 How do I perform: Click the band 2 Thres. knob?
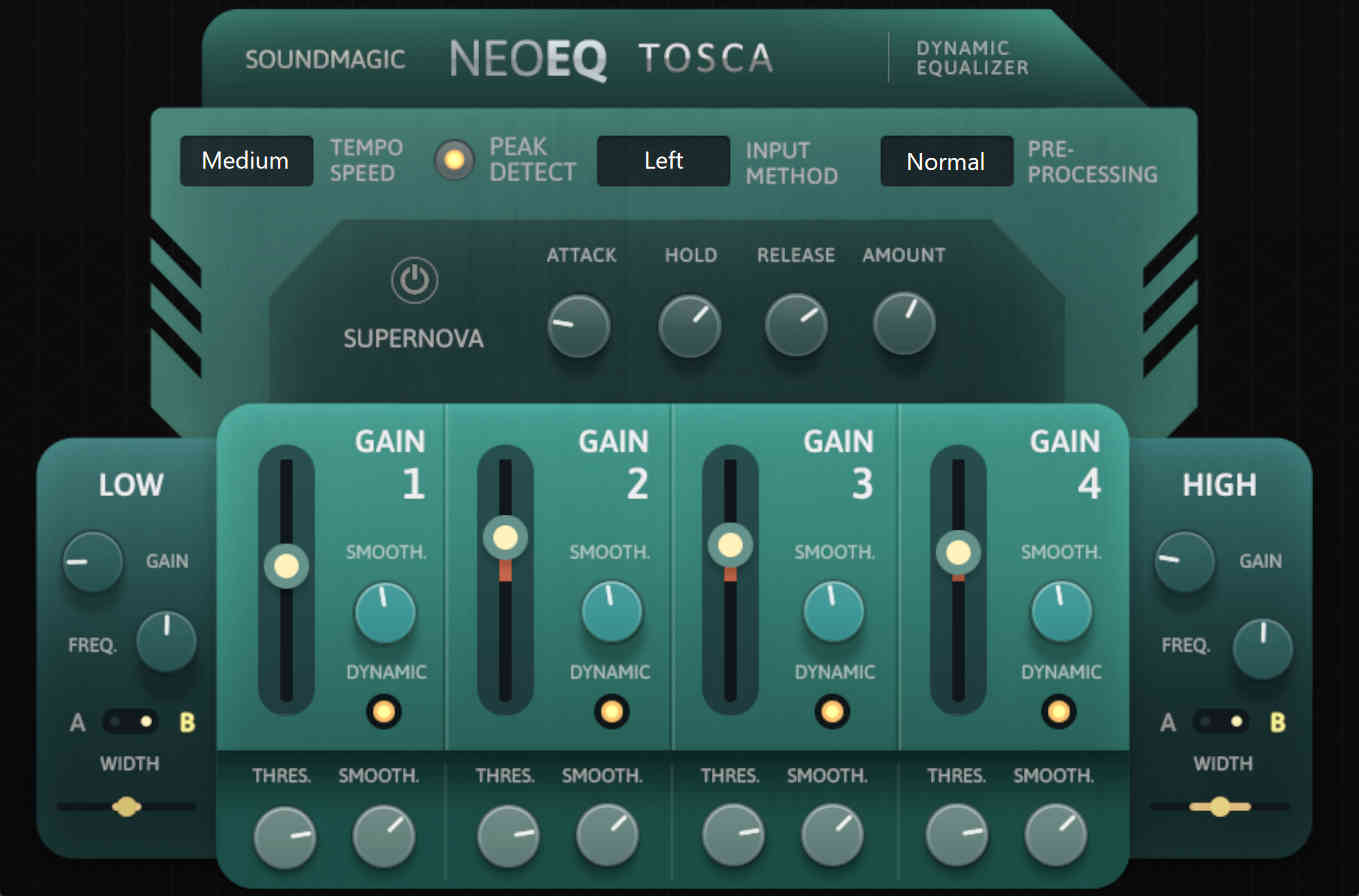(508, 836)
